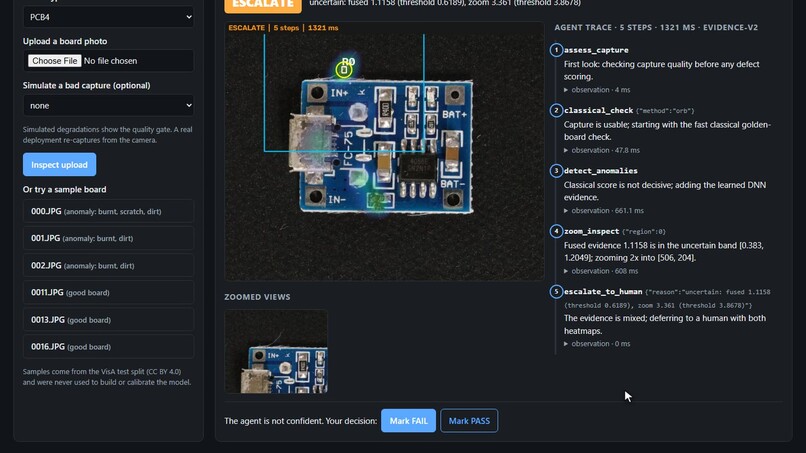Click the AGENT TRACE header text
This screenshot has width=806, height=453.
click(656, 27)
